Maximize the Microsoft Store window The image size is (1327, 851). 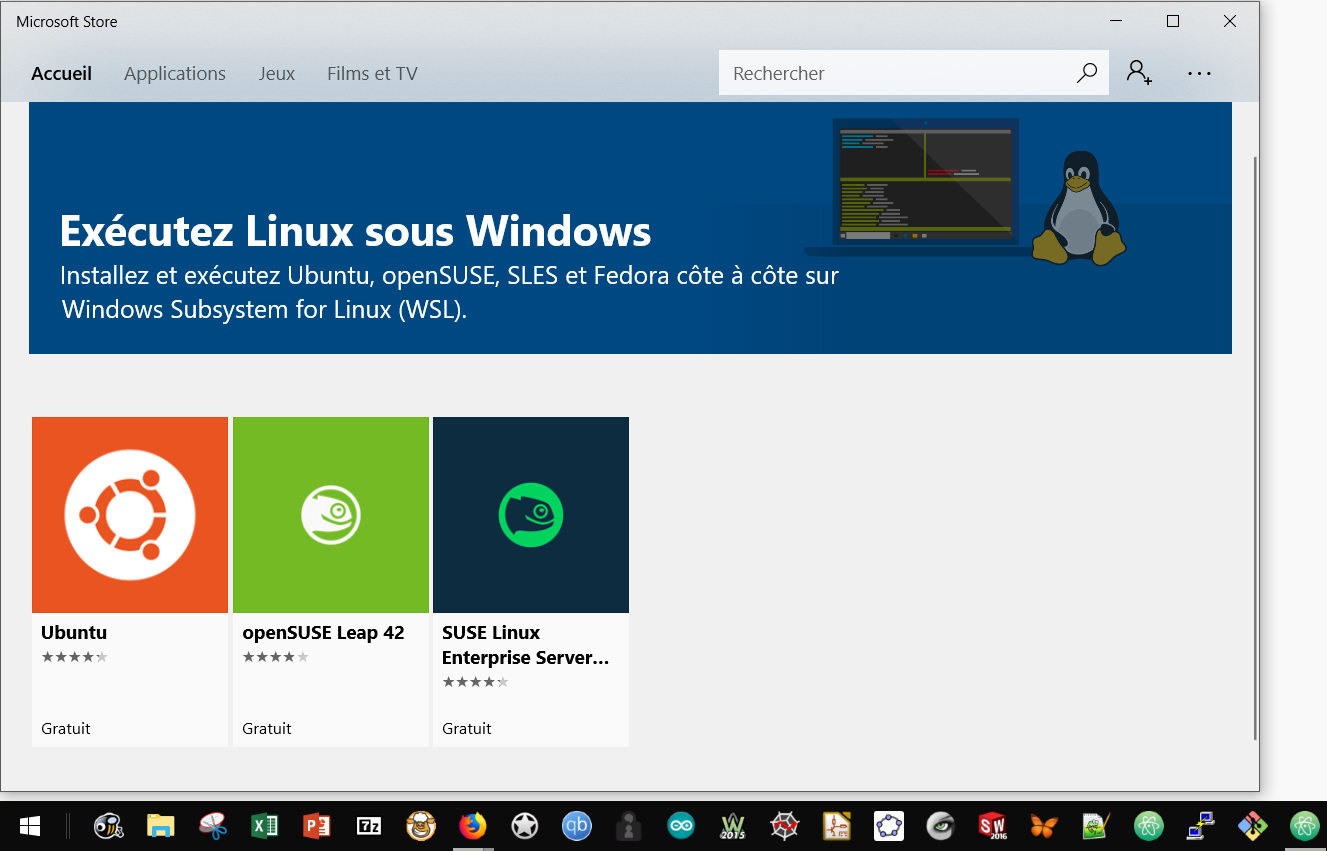[x=1173, y=21]
